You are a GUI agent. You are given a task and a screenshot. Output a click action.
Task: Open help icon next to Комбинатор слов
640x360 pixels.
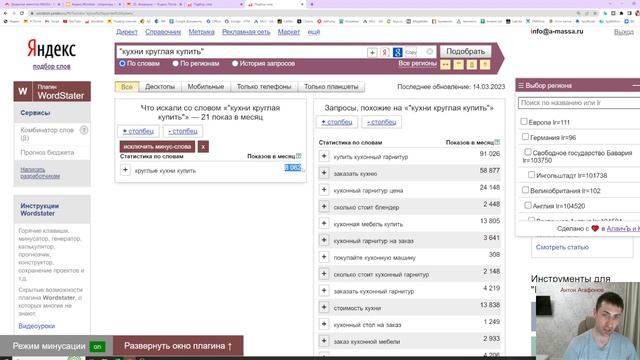click(84, 130)
